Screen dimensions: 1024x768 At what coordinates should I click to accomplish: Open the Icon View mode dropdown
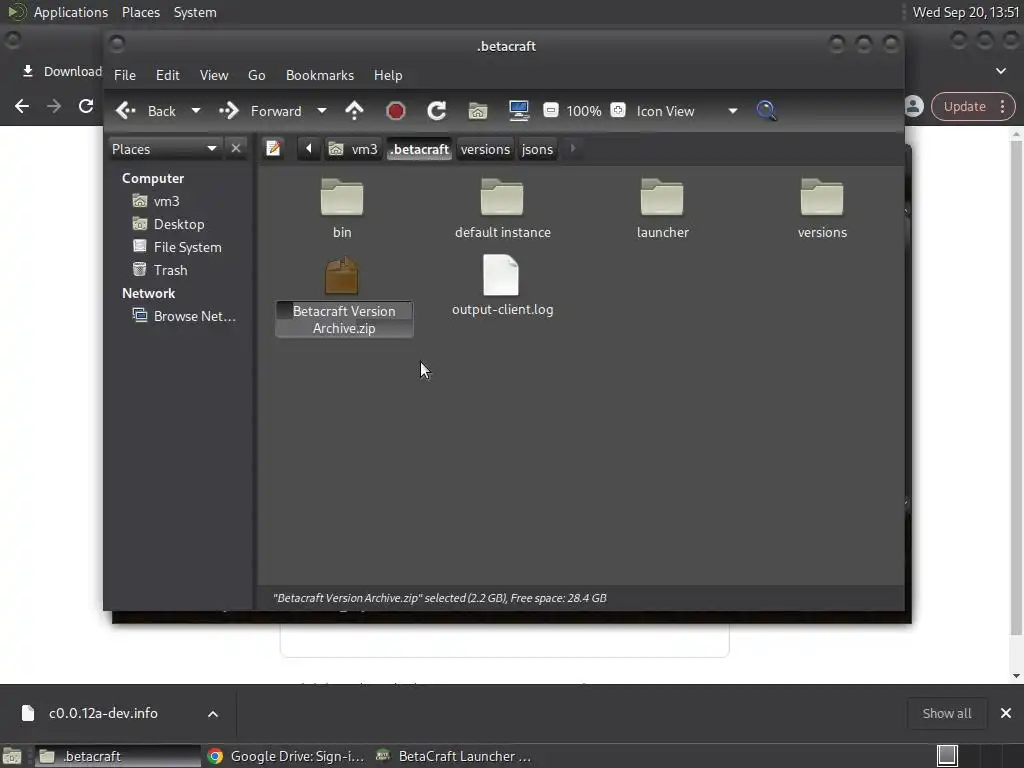[x=687, y=111]
